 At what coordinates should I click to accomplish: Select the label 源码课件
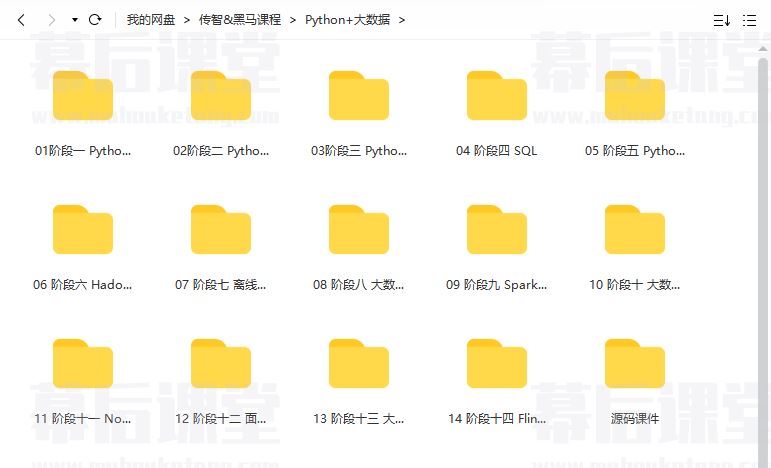pos(635,418)
